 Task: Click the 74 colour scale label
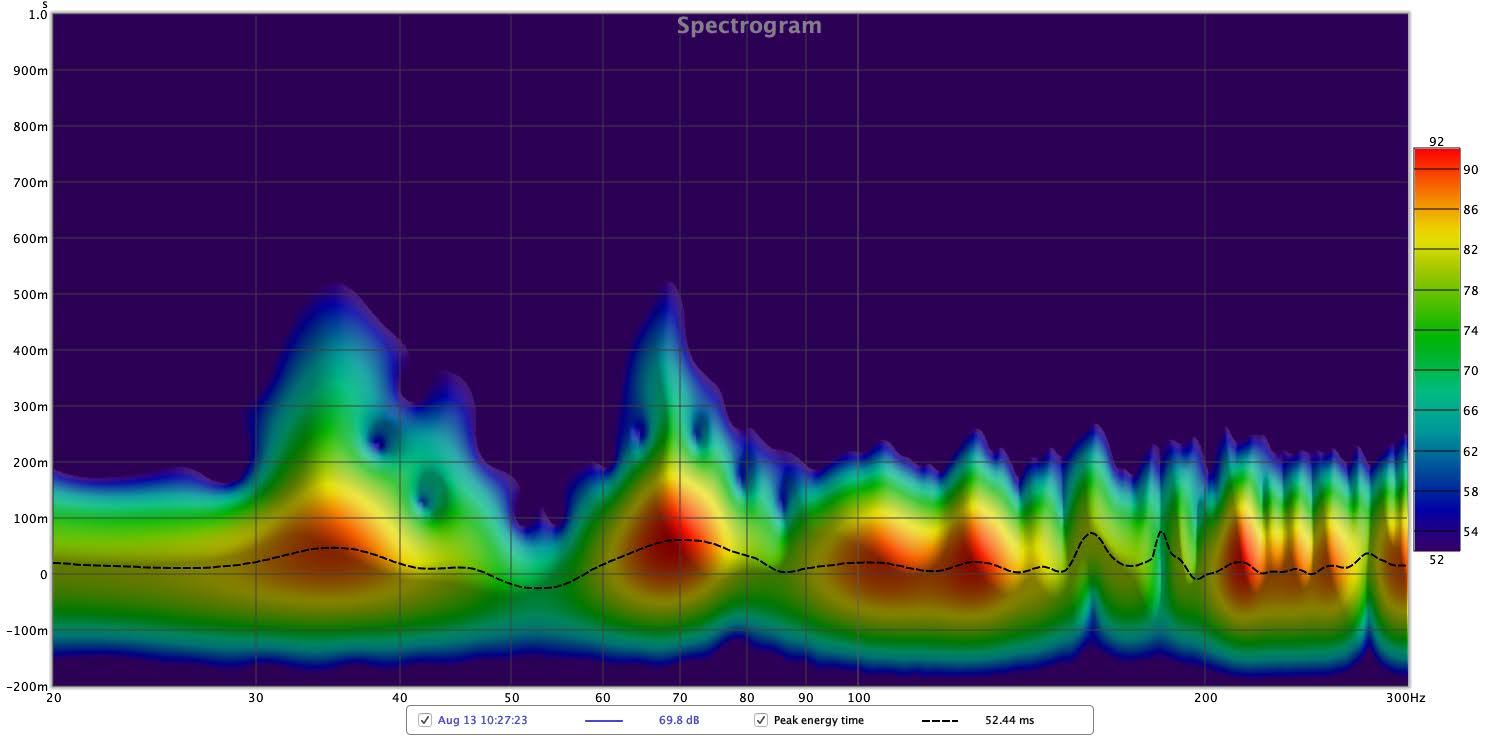[x=1471, y=330]
